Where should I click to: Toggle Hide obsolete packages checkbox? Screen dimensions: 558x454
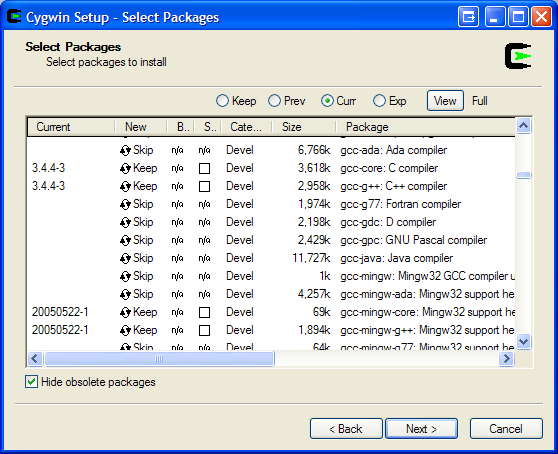[32, 382]
